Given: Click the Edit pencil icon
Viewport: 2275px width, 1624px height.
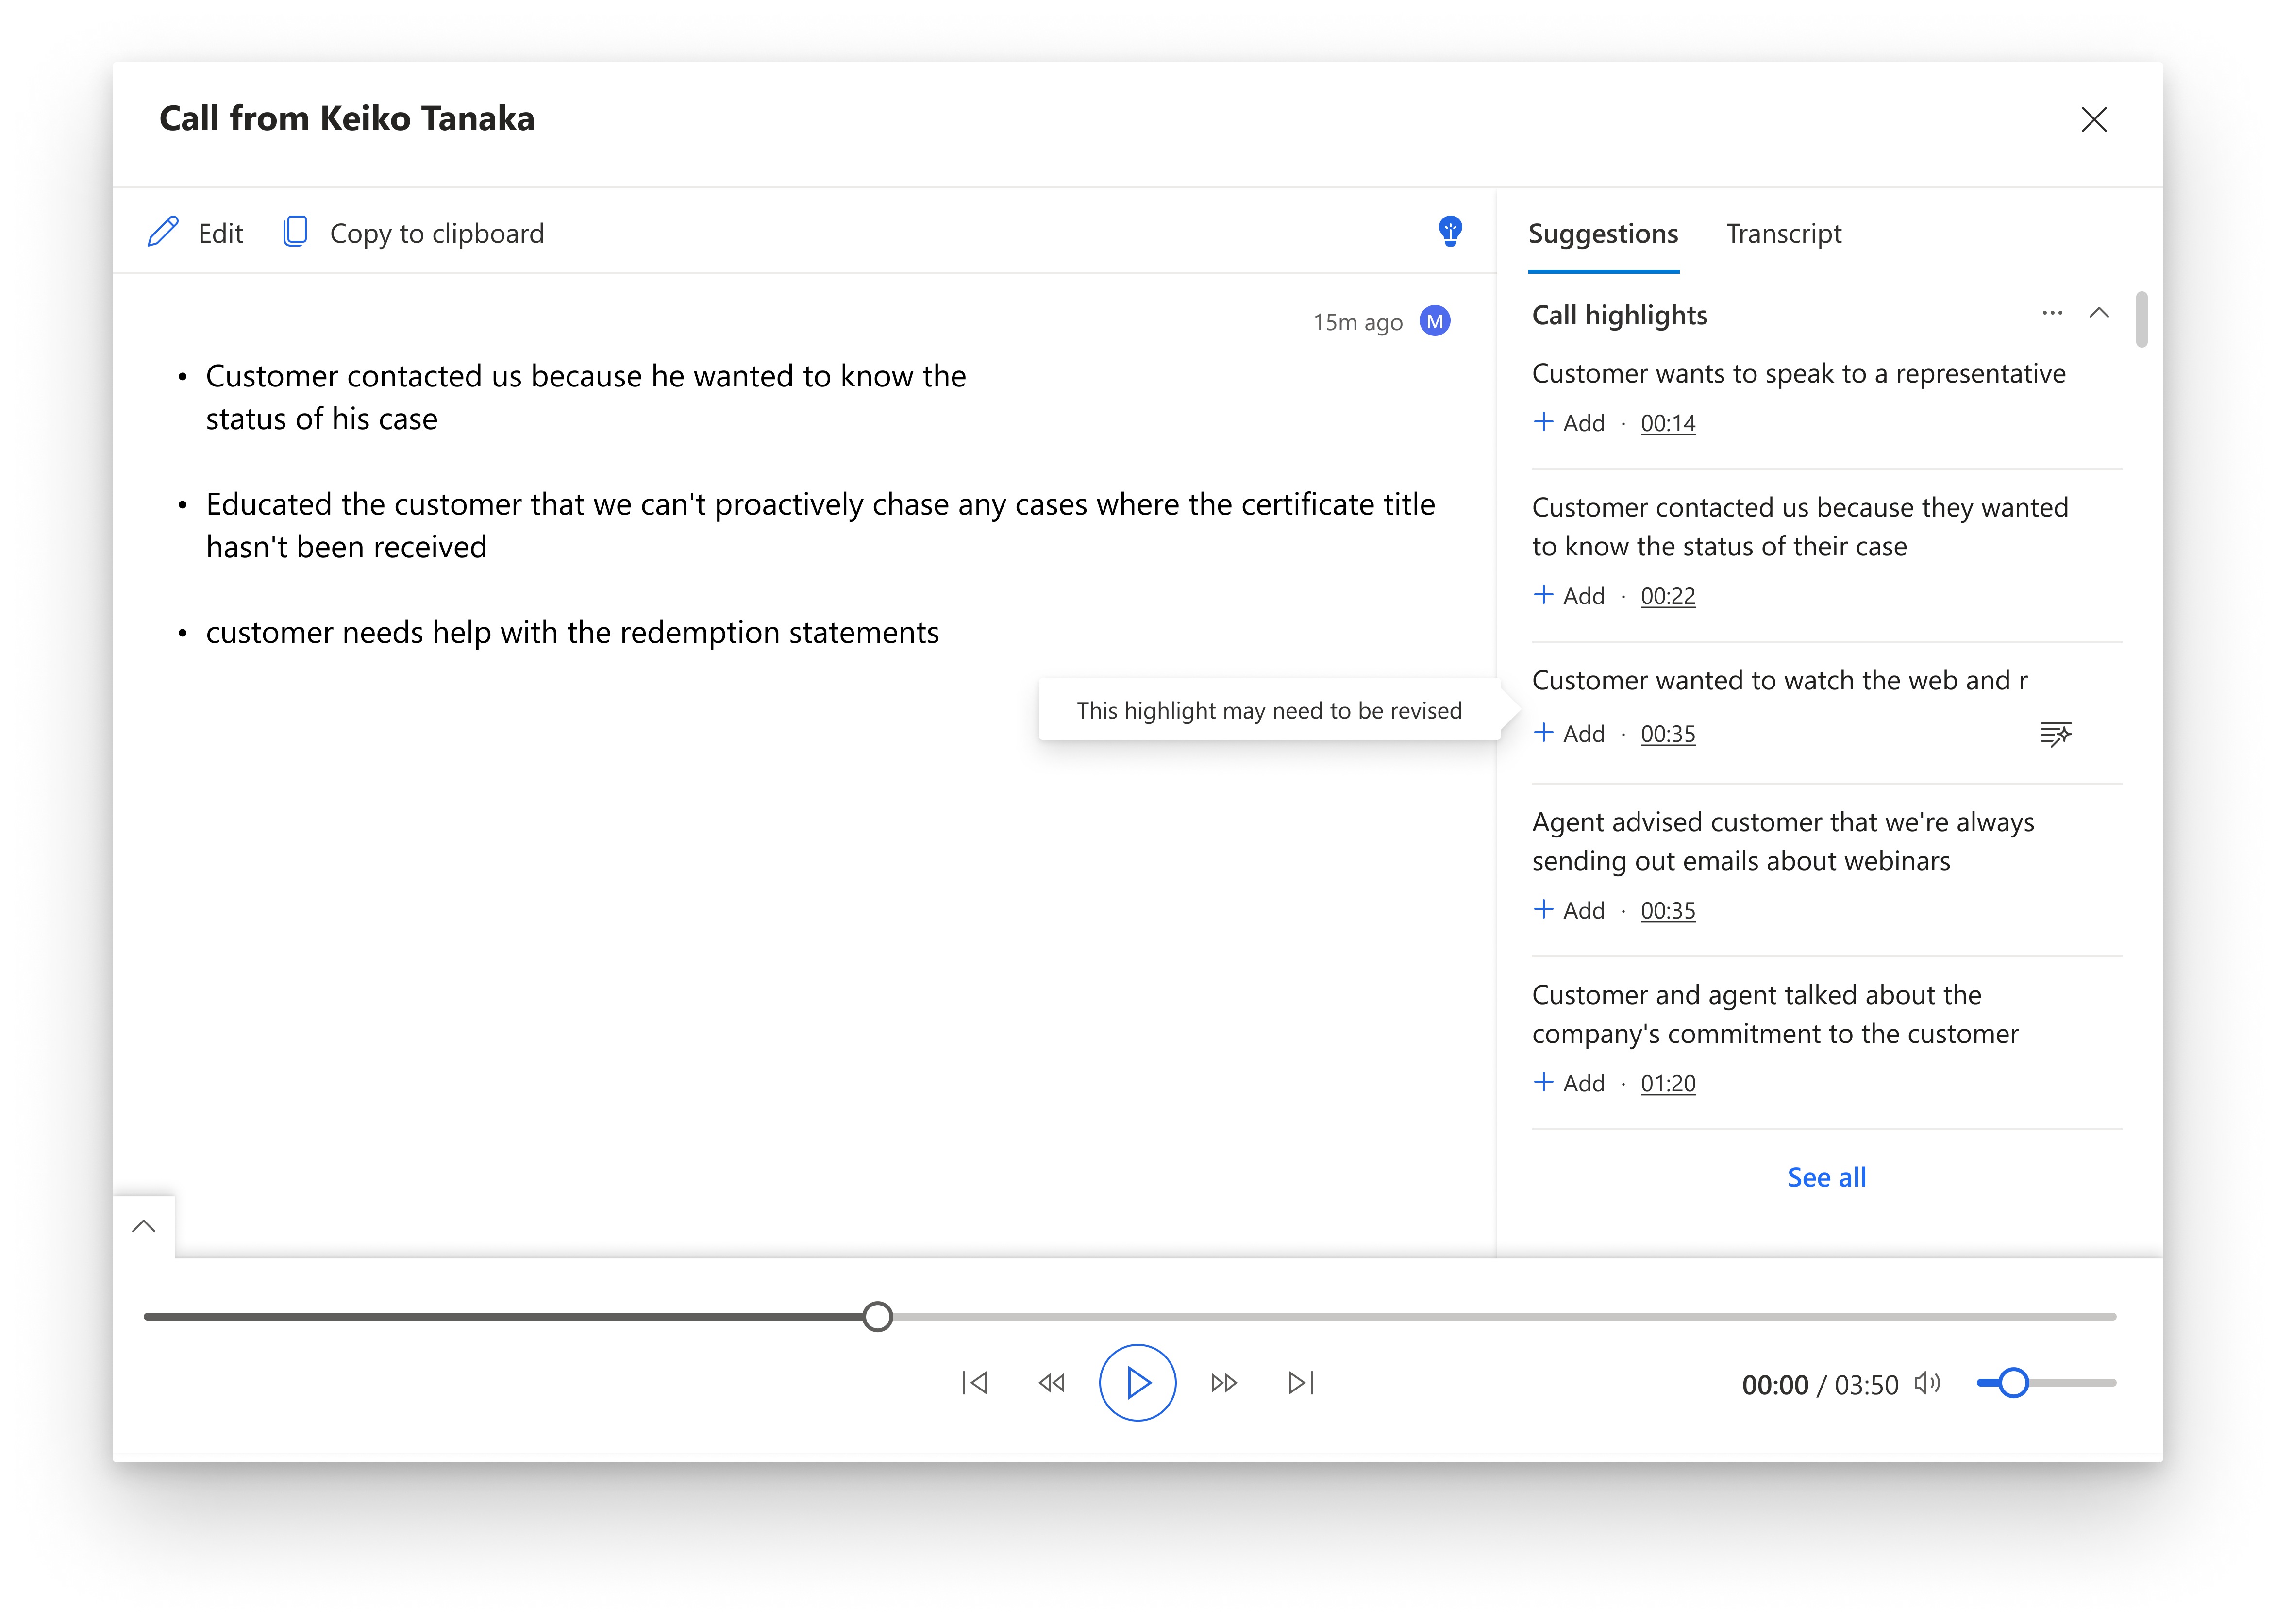Looking at the screenshot, I should pyautogui.click(x=163, y=232).
